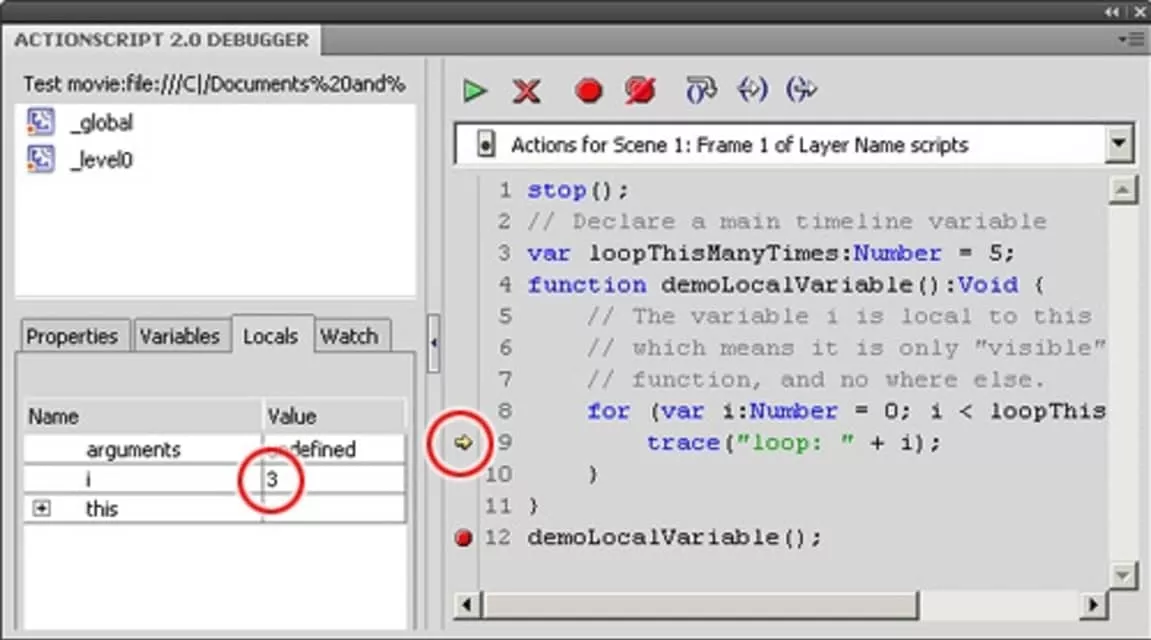Click Remove All Breakpoints icon
Viewport: 1151px width, 640px height.
coord(640,91)
